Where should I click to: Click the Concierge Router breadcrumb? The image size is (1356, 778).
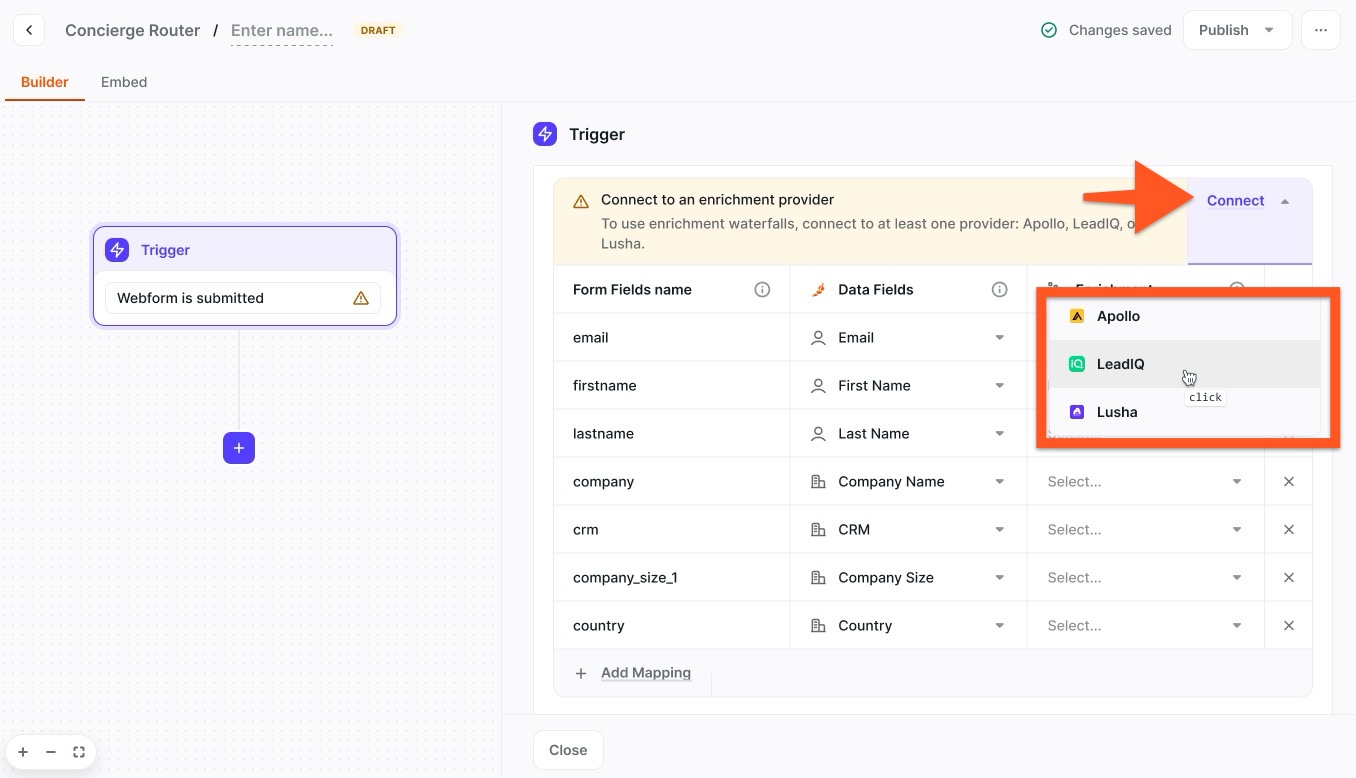133,30
